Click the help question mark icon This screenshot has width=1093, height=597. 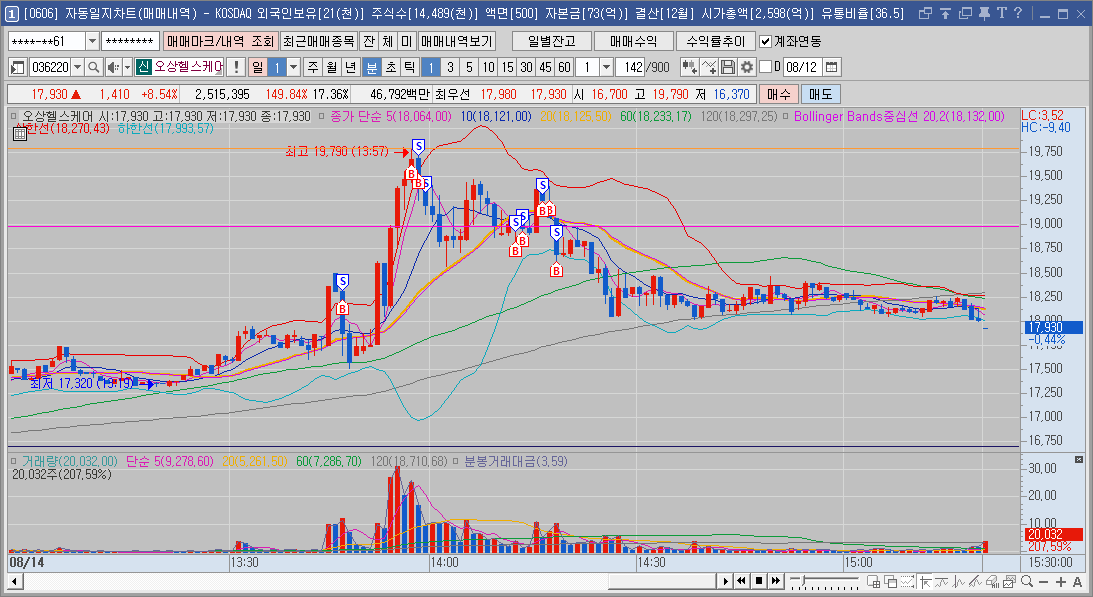click(x=1018, y=13)
